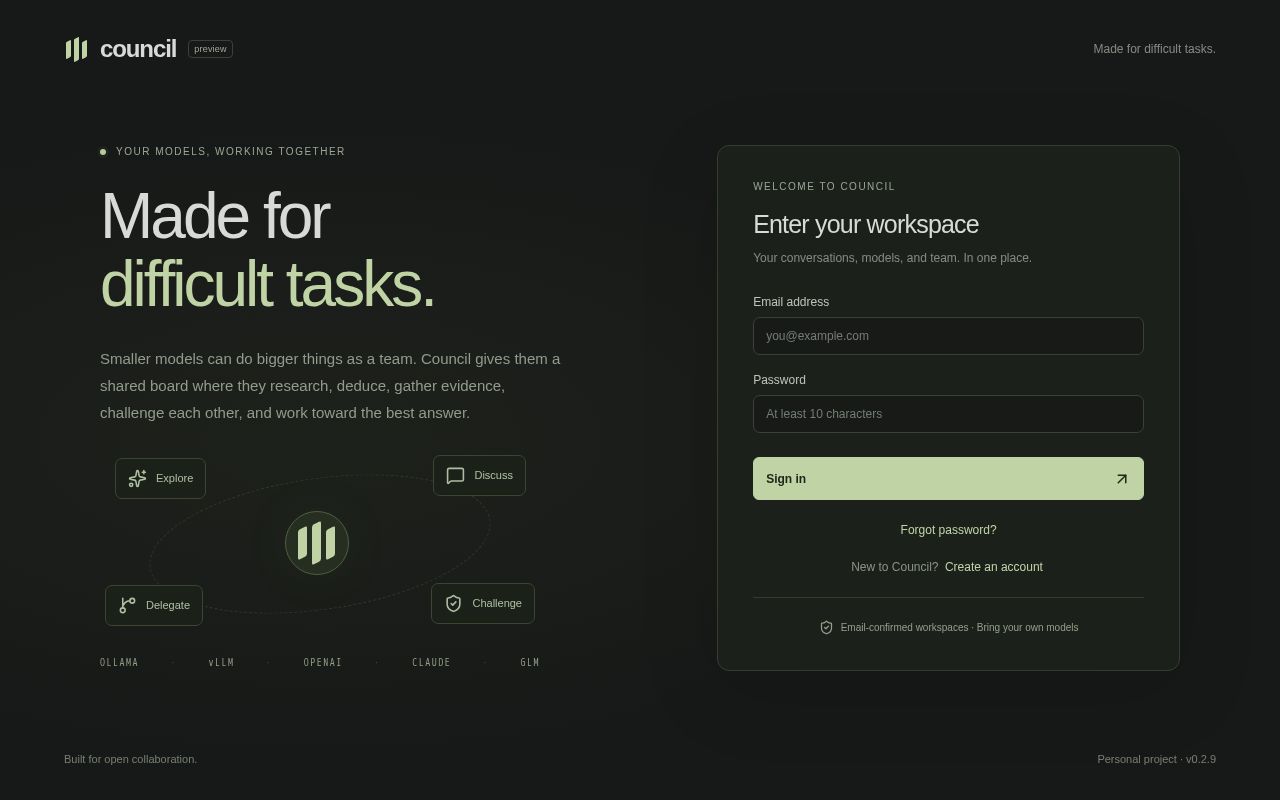Click 'Built for open collaboration.' footer text

131,759
